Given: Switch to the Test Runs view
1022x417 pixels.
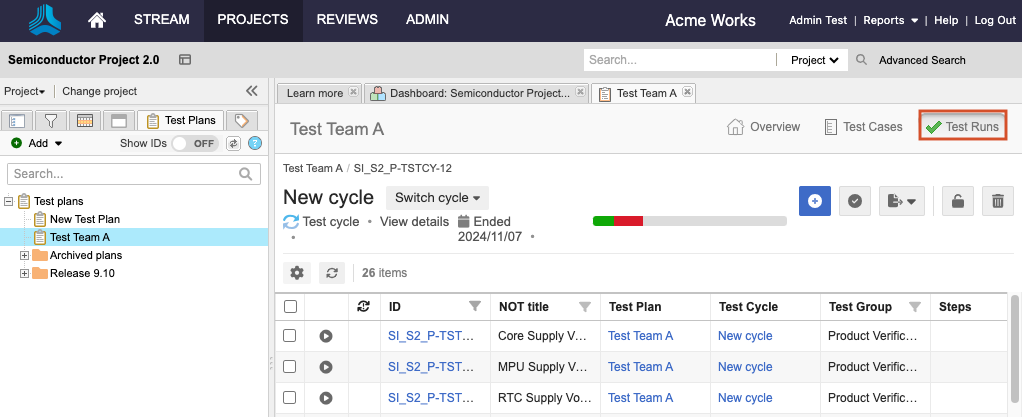Looking at the screenshot, I should [963, 126].
